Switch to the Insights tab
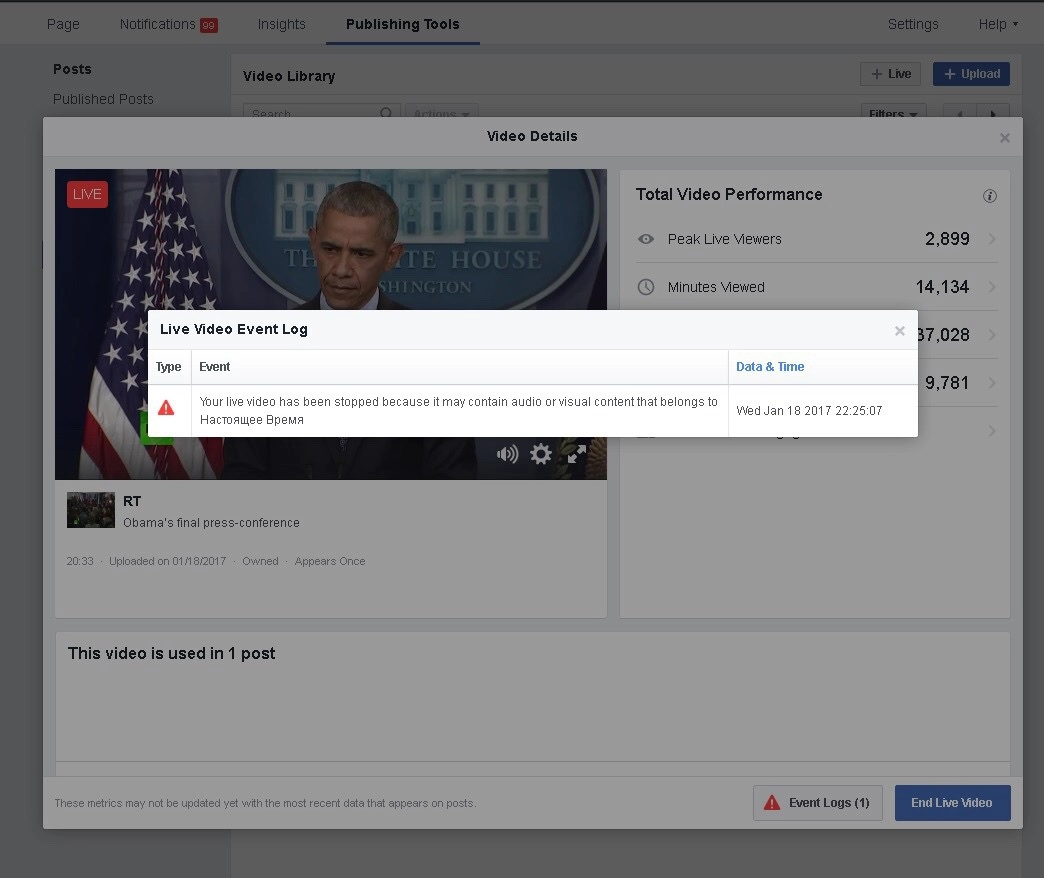Image resolution: width=1044 pixels, height=878 pixels. click(281, 24)
